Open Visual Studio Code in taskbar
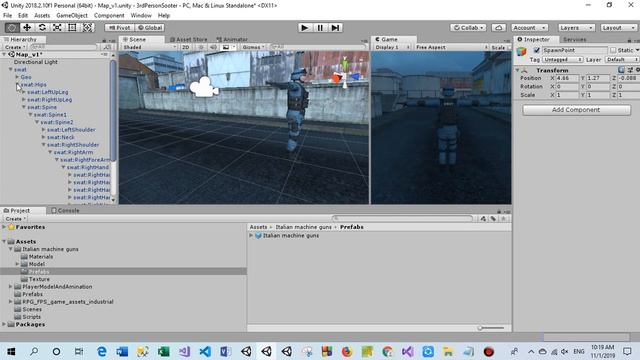Screen dimensions: 640x360 tap(205, 351)
